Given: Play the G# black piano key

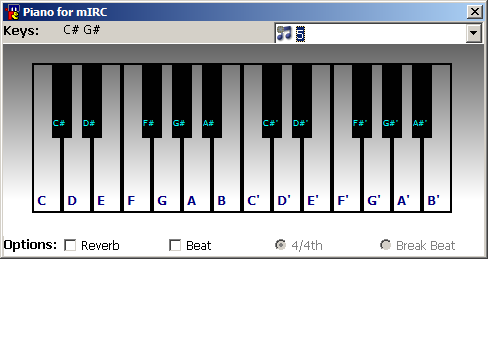Looking at the screenshot, I should coord(182,101).
